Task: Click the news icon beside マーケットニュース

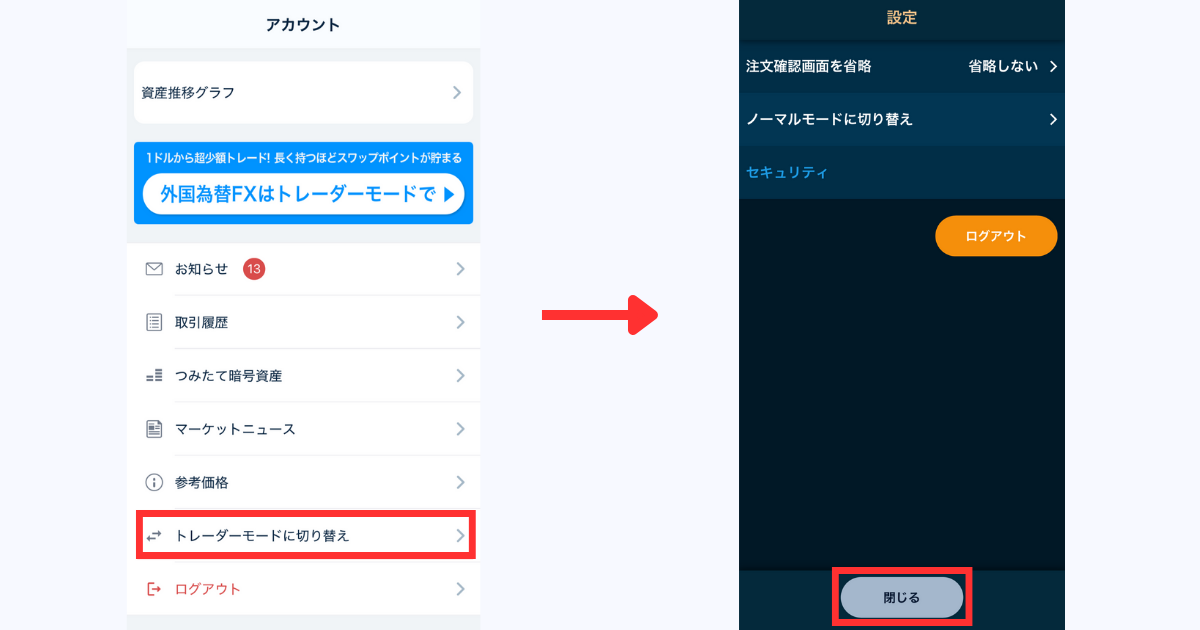Action: pyautogui.click(x=154, y=429)
